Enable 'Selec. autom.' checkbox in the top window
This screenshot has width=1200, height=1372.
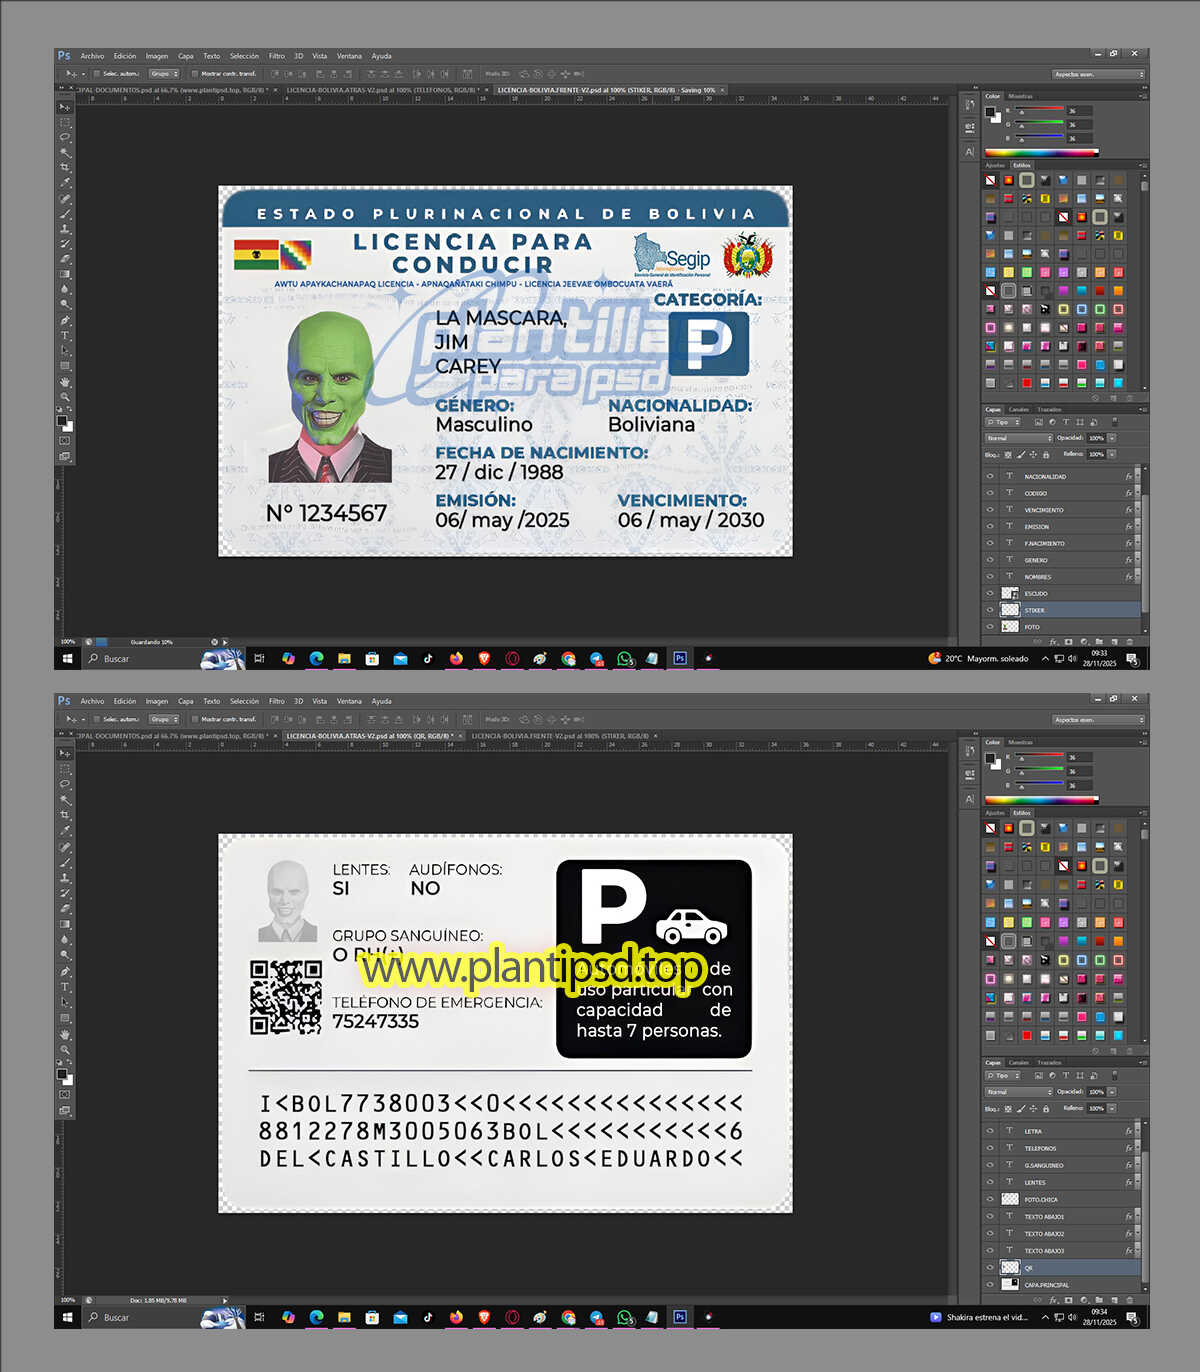97,74
